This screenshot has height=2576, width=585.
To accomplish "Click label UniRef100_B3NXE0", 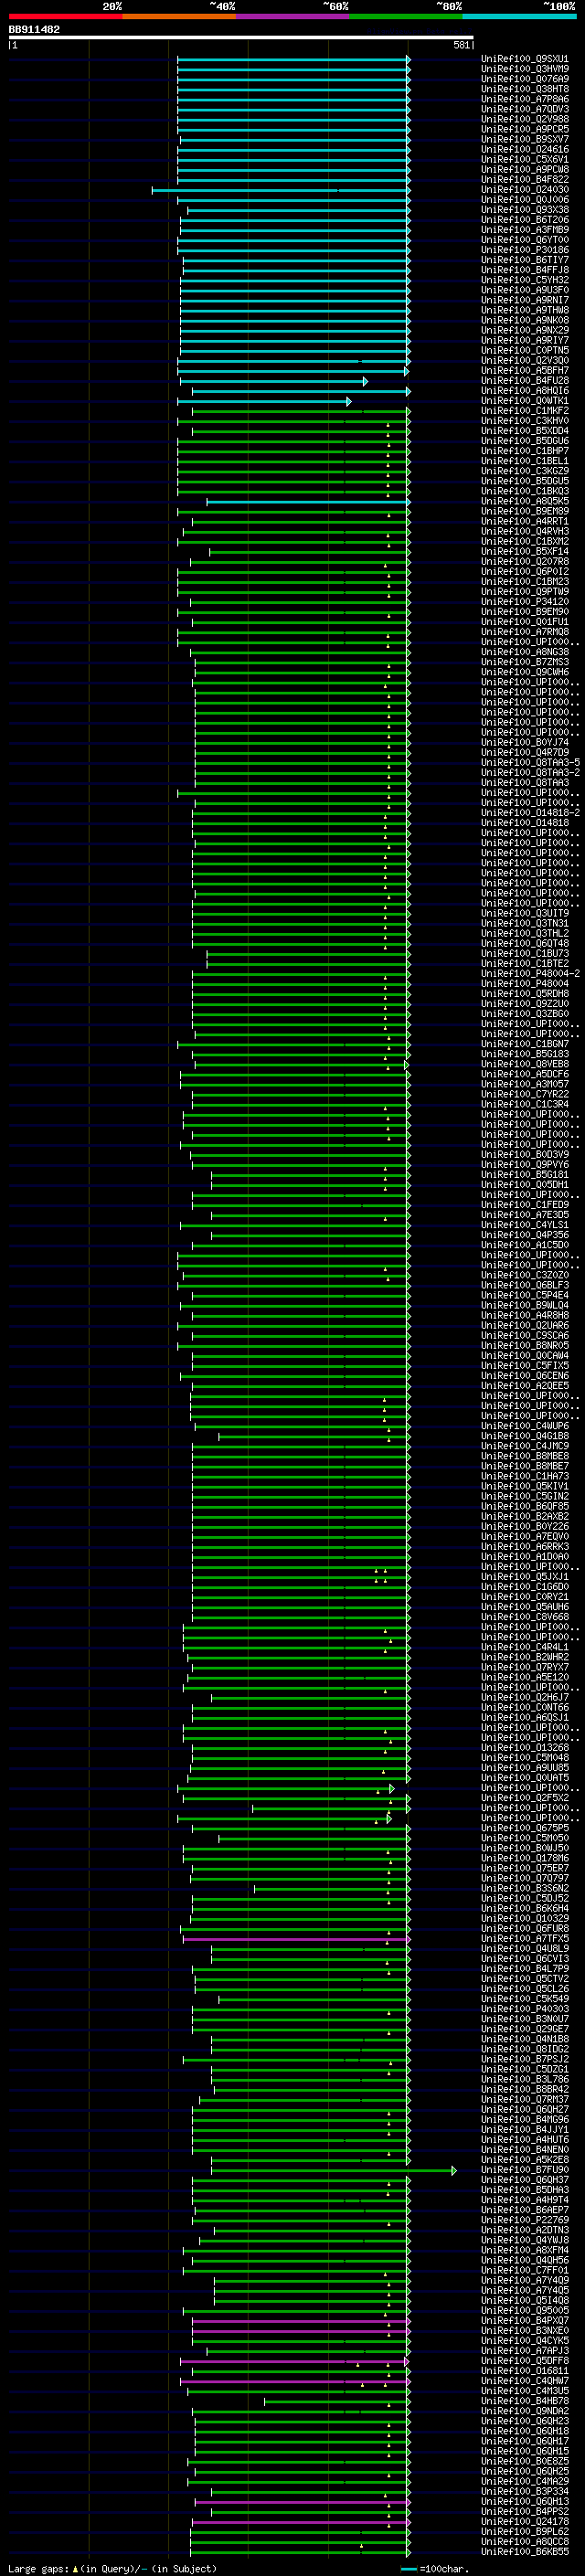I will coord(525,2331).
